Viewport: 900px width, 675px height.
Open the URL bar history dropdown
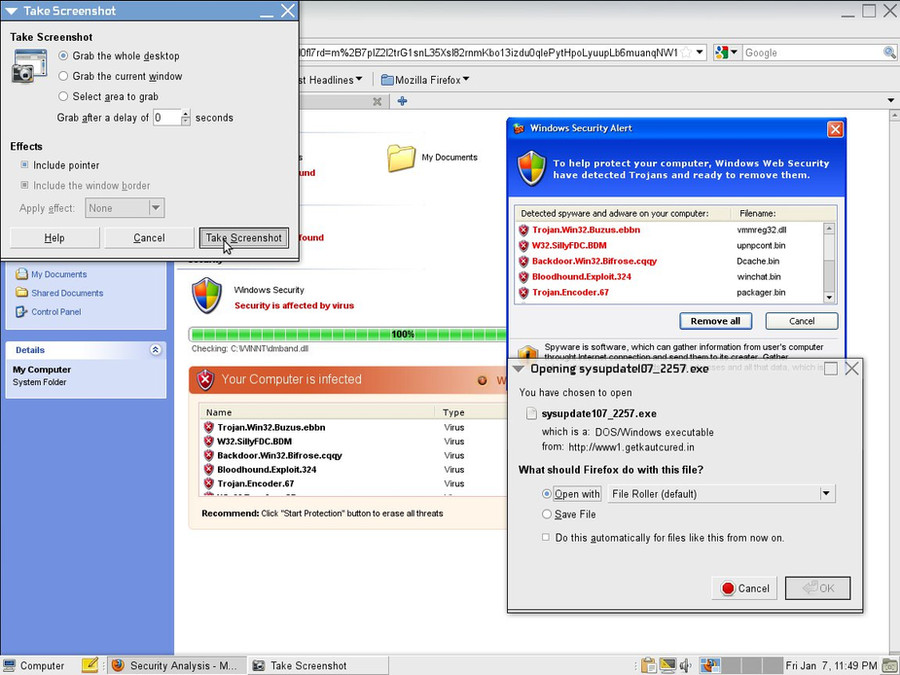tap(700, 52)
